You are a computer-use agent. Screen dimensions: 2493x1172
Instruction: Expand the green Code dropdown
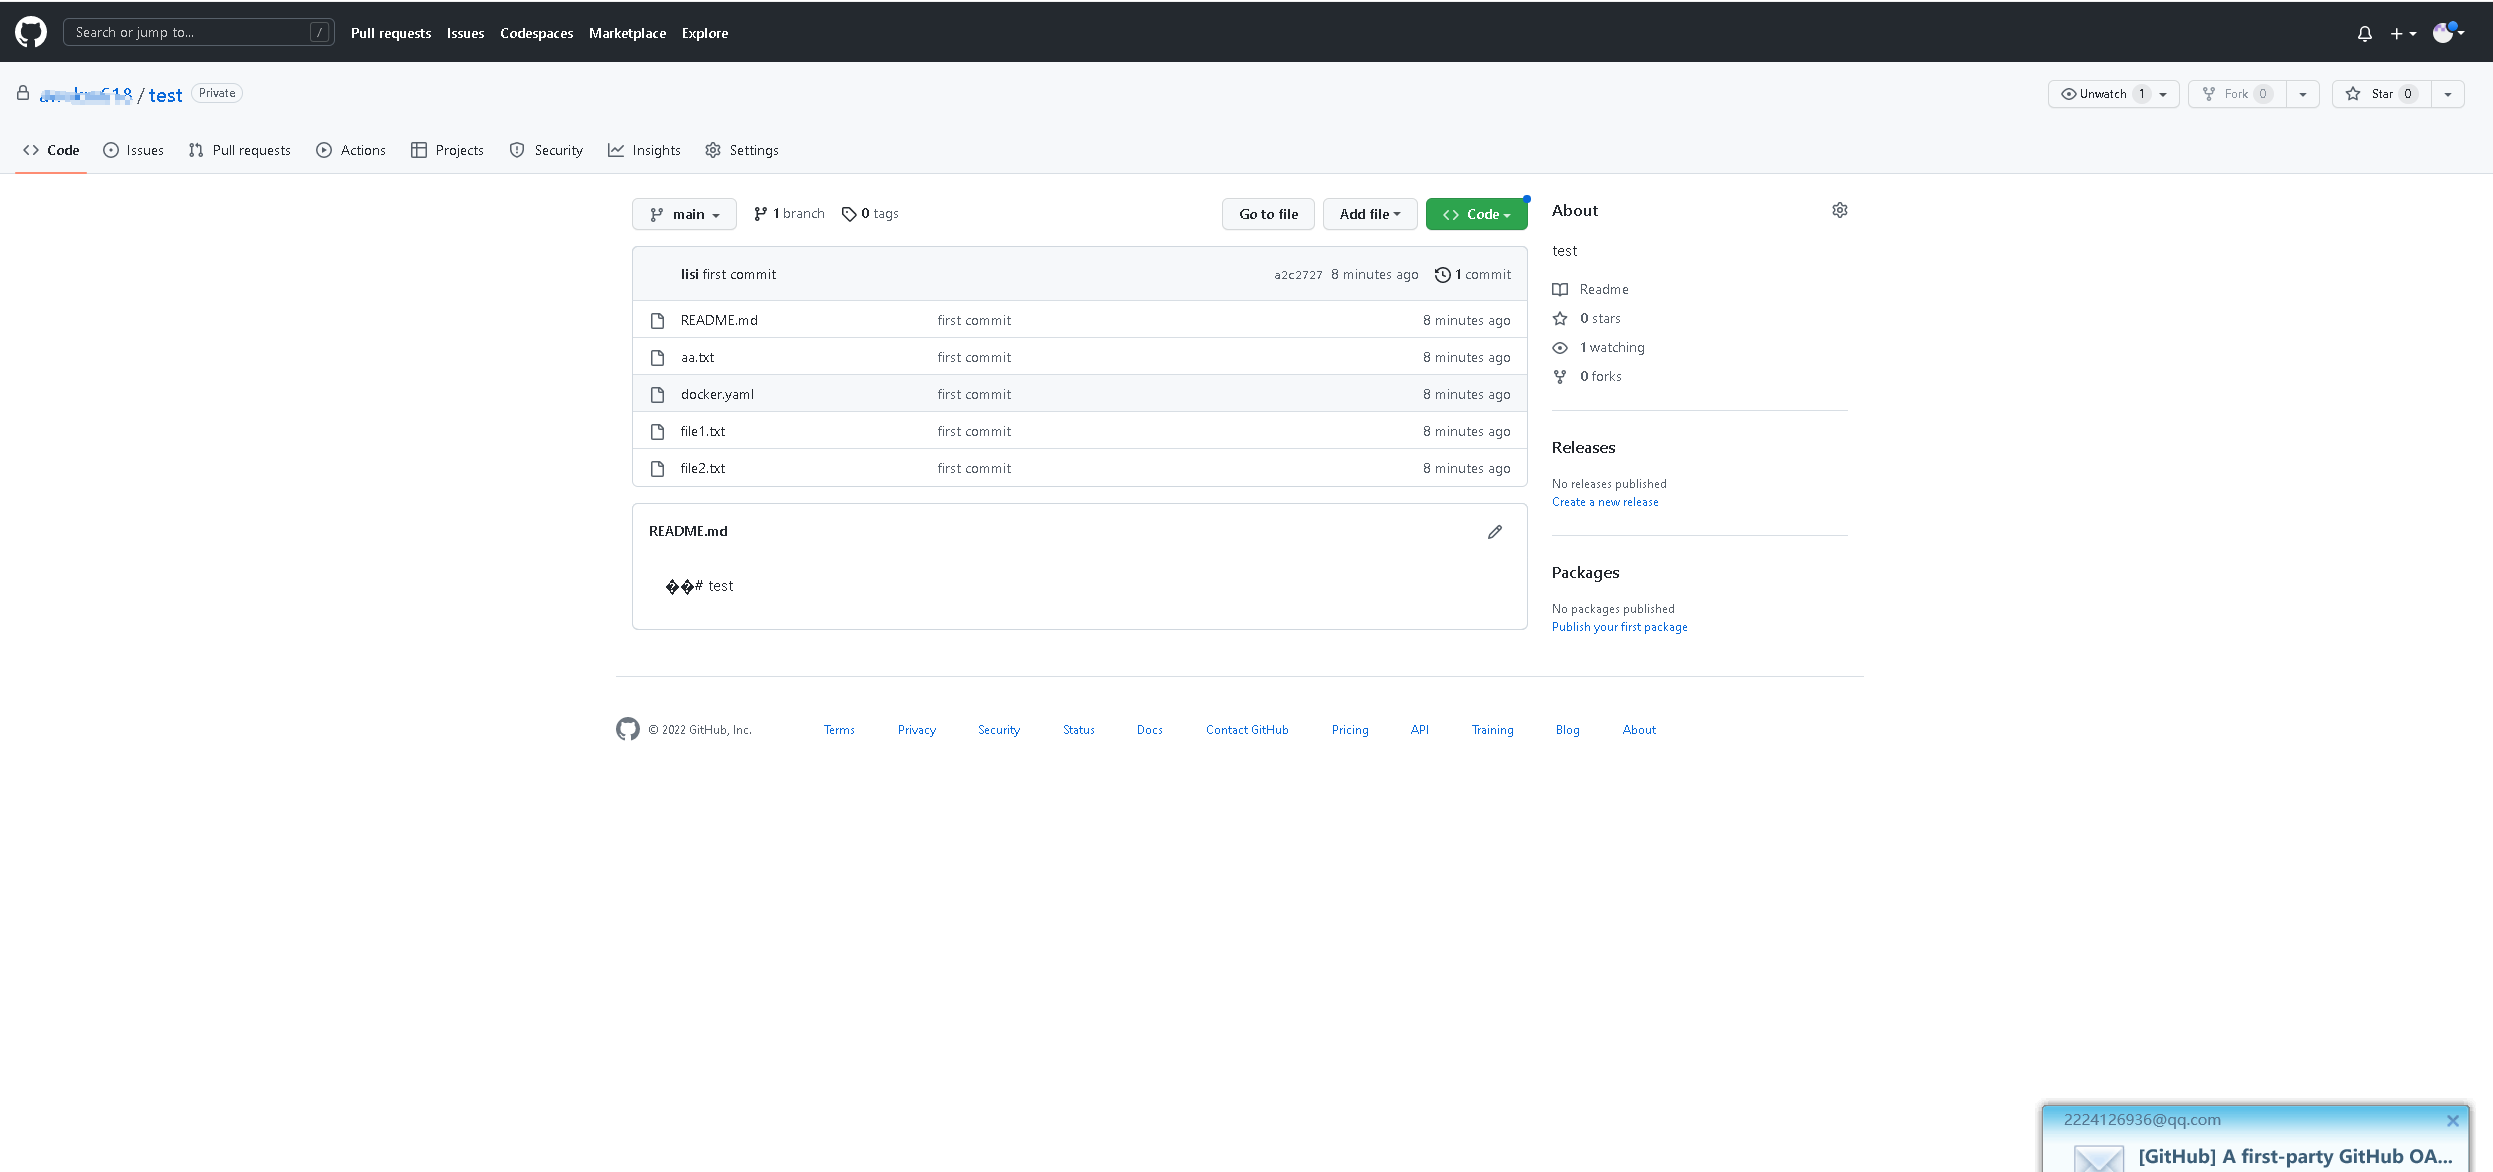pos(1476,214)
